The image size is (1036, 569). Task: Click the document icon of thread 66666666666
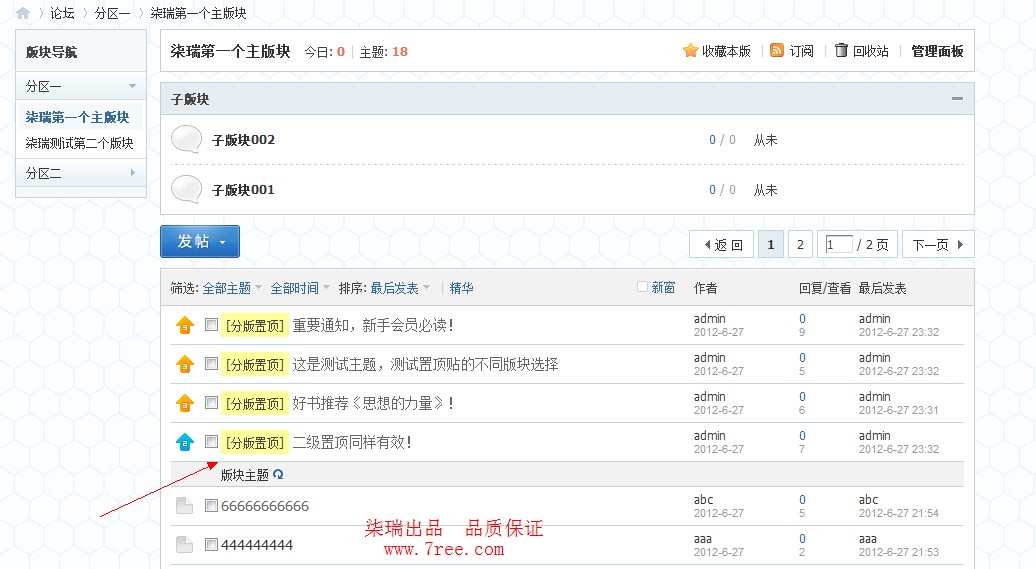pyautogui.click(x=185, y=506)
